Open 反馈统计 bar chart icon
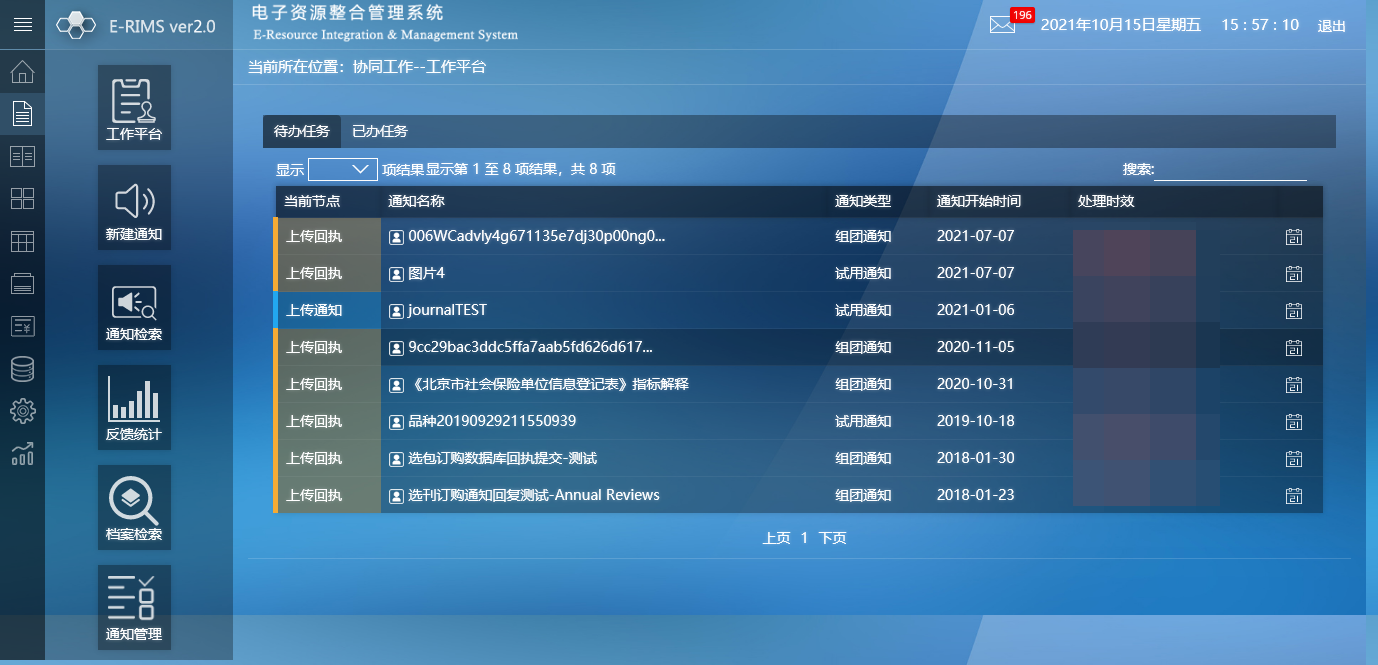Image resolution: width=1378 pixels, height=665 pixels. pos(134,408)
